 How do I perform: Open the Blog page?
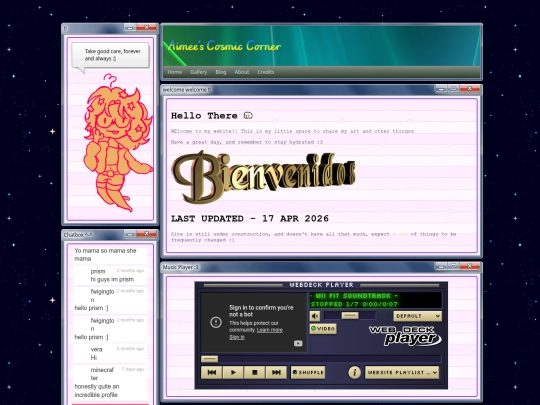point(221,72)
